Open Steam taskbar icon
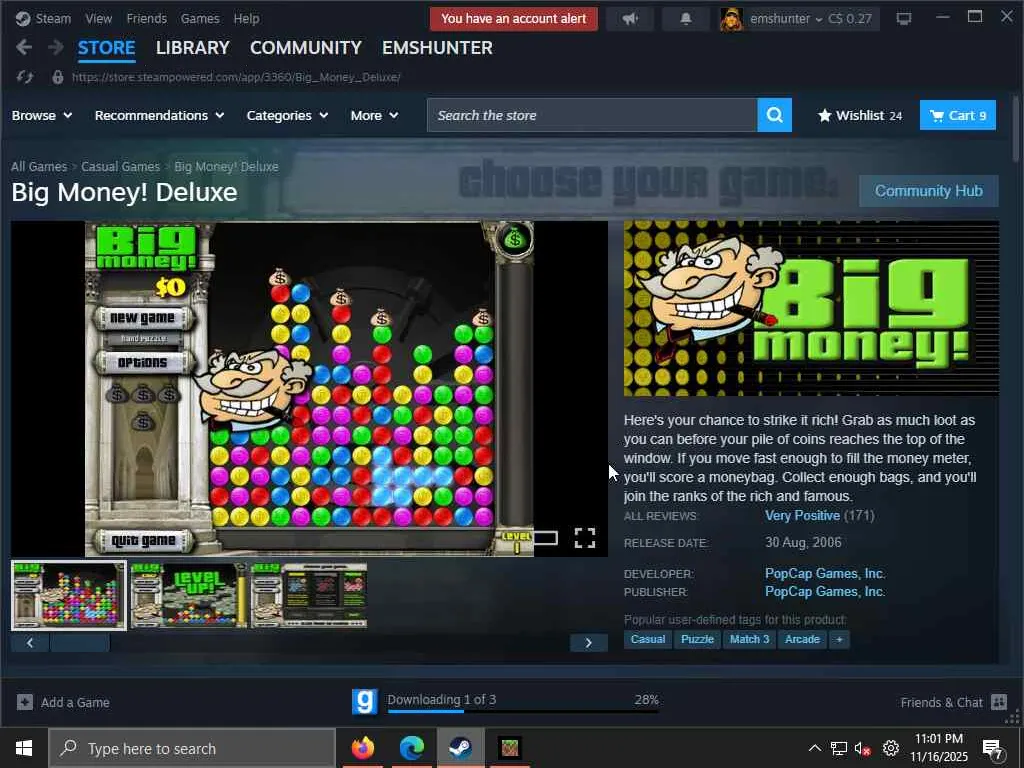 click(460, 748)
